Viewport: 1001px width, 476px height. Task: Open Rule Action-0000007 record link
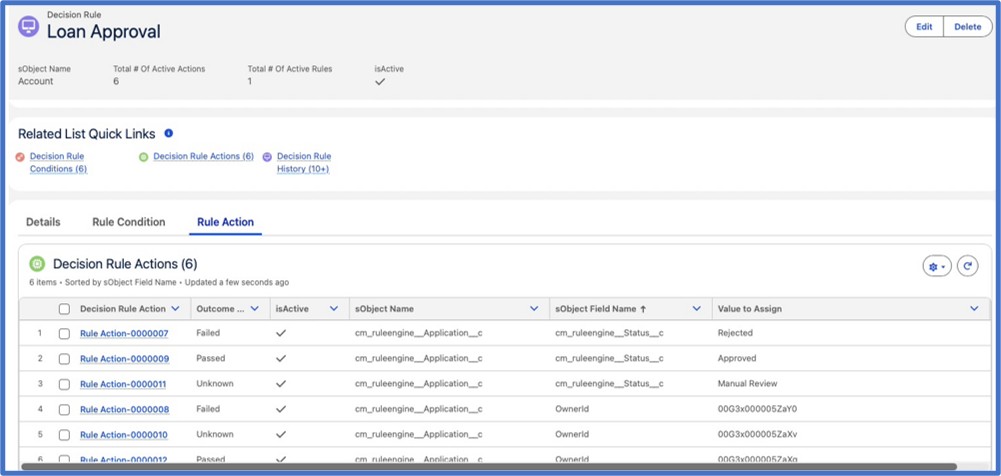point(124,333)
